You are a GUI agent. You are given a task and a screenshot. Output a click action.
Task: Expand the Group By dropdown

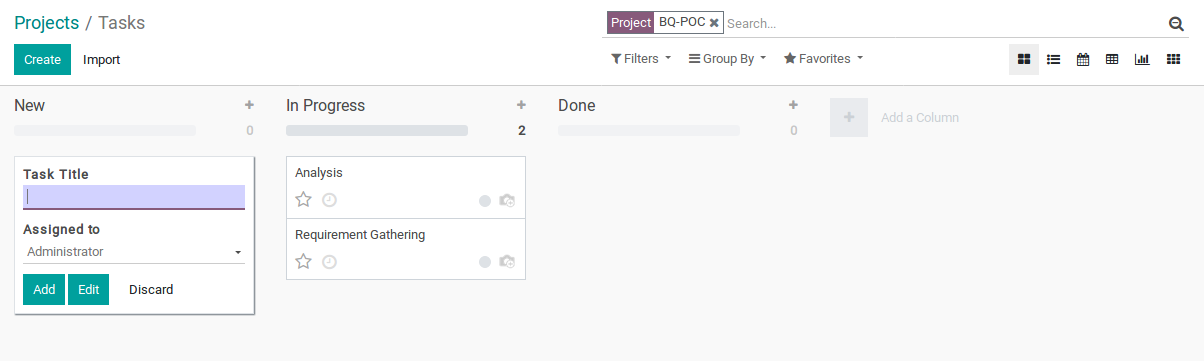pos(728,59)
